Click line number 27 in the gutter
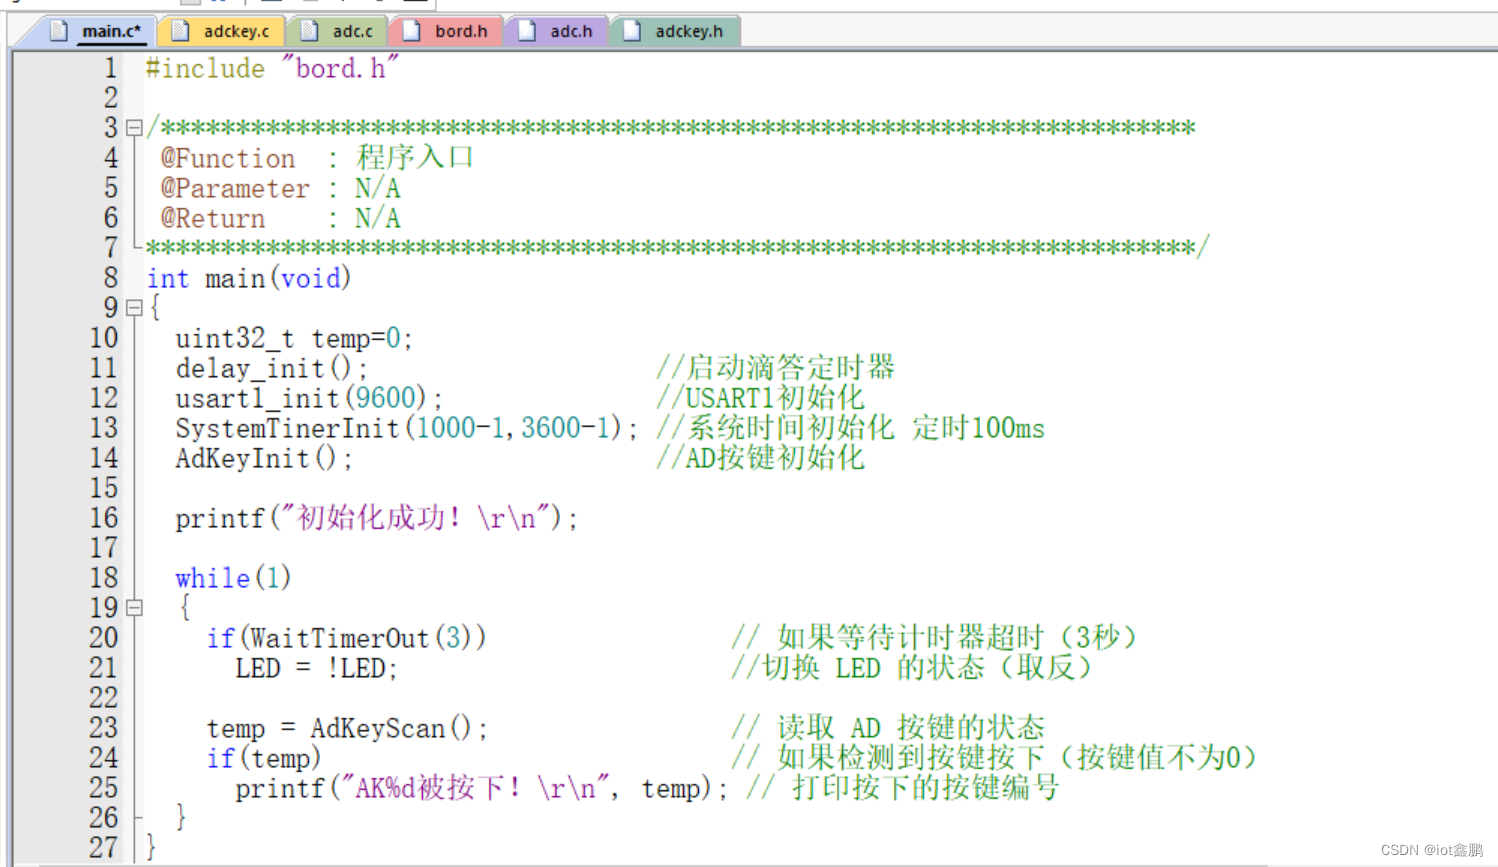The image size is (1498, 867). click(104, 848)
